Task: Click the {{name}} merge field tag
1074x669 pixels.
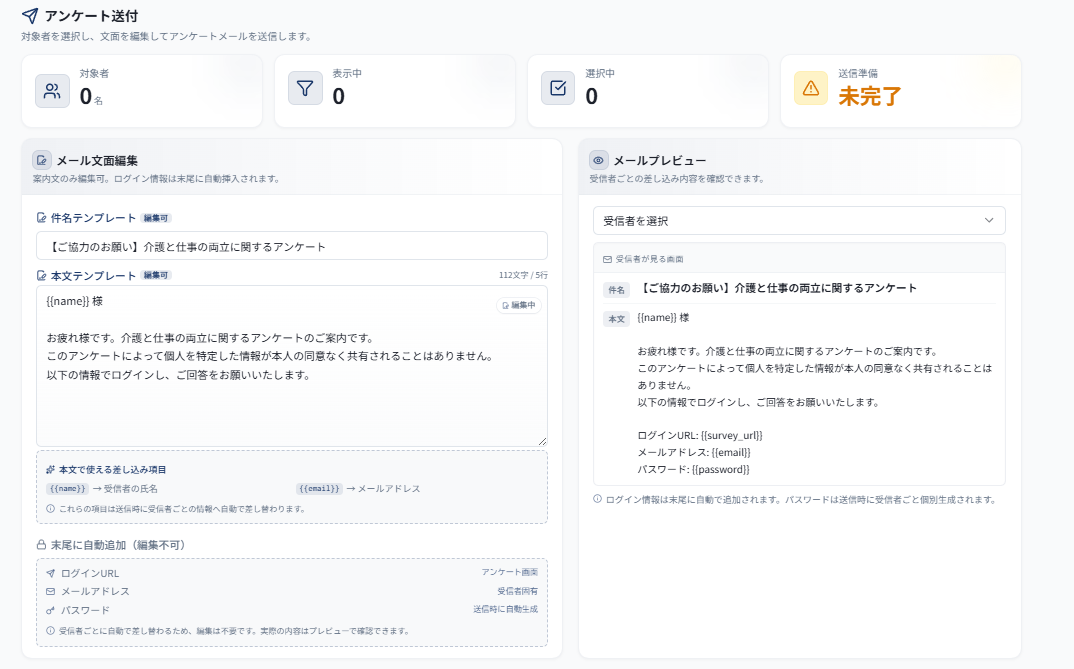Action: pos(68,489)
